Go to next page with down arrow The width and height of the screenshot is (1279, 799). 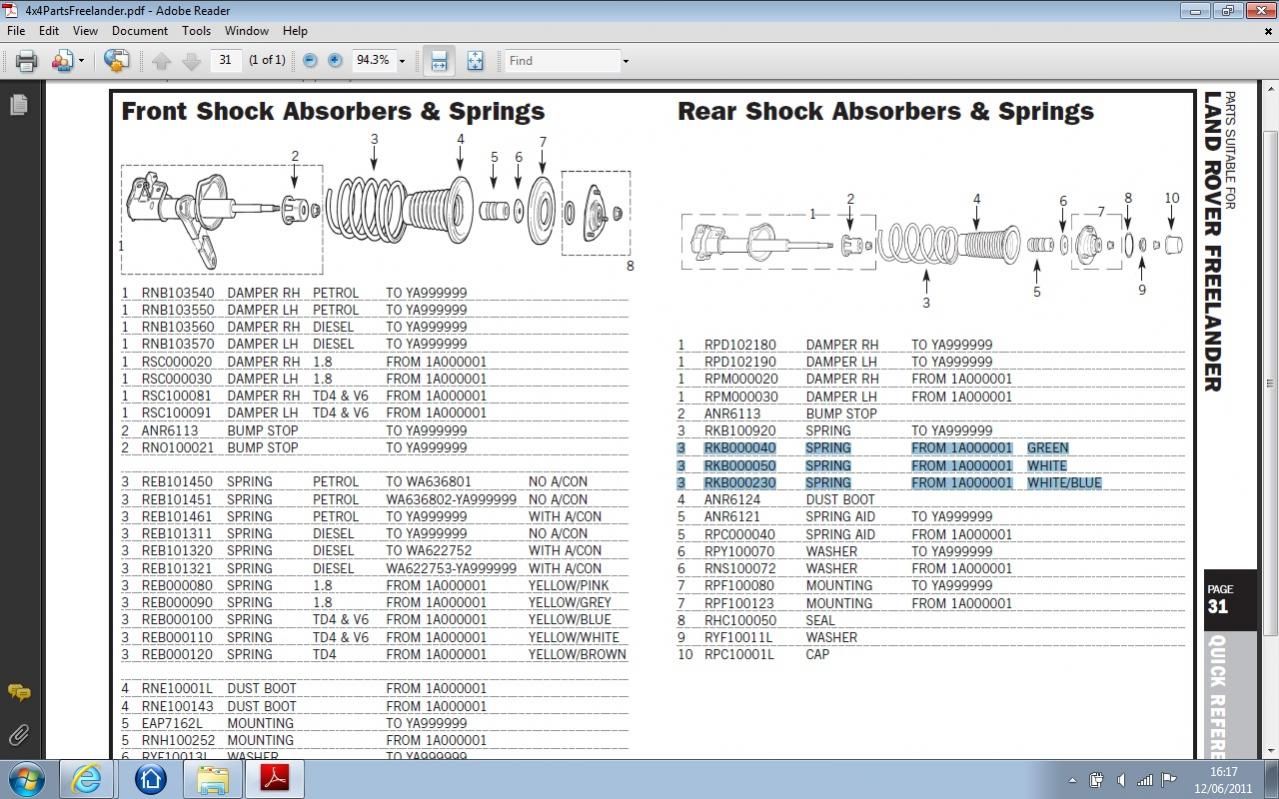coord(192,61)
